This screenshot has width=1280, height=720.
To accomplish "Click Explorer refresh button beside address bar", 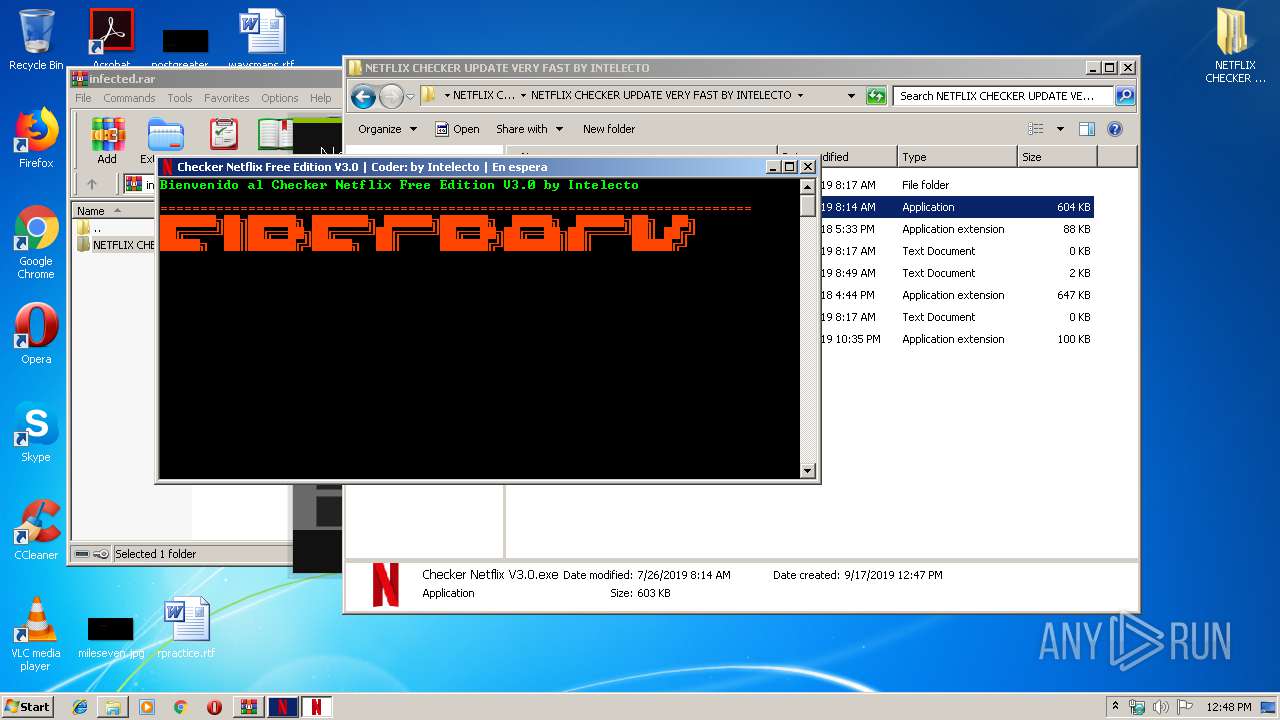I will [x=876, y=96].
